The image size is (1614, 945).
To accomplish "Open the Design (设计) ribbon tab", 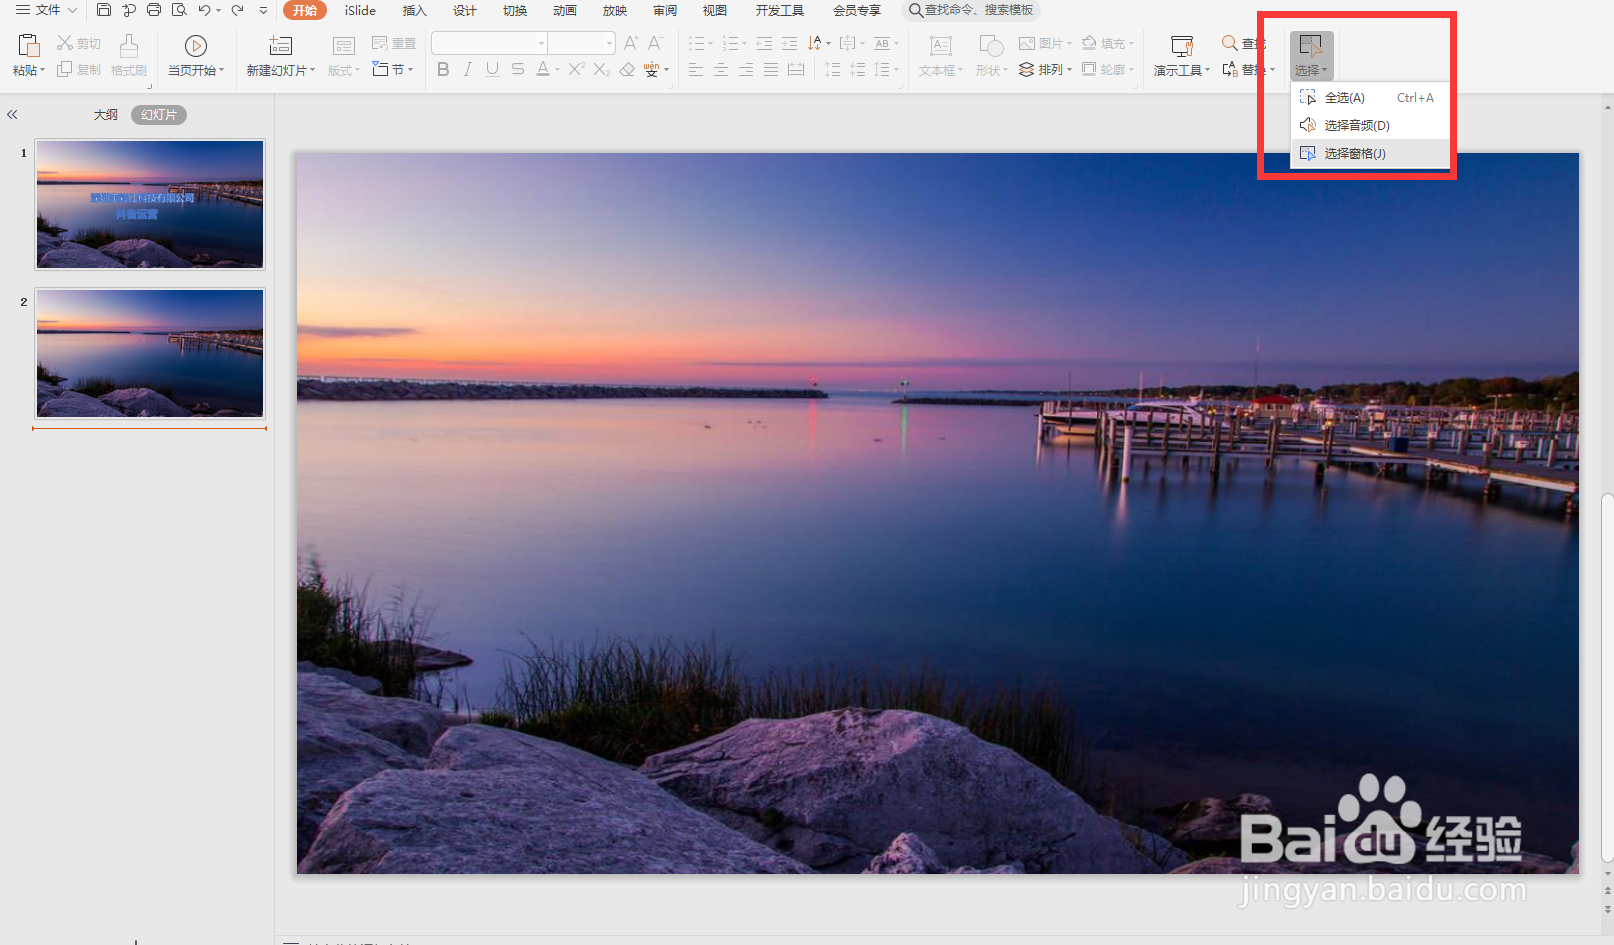I will (x=464, y=10).
